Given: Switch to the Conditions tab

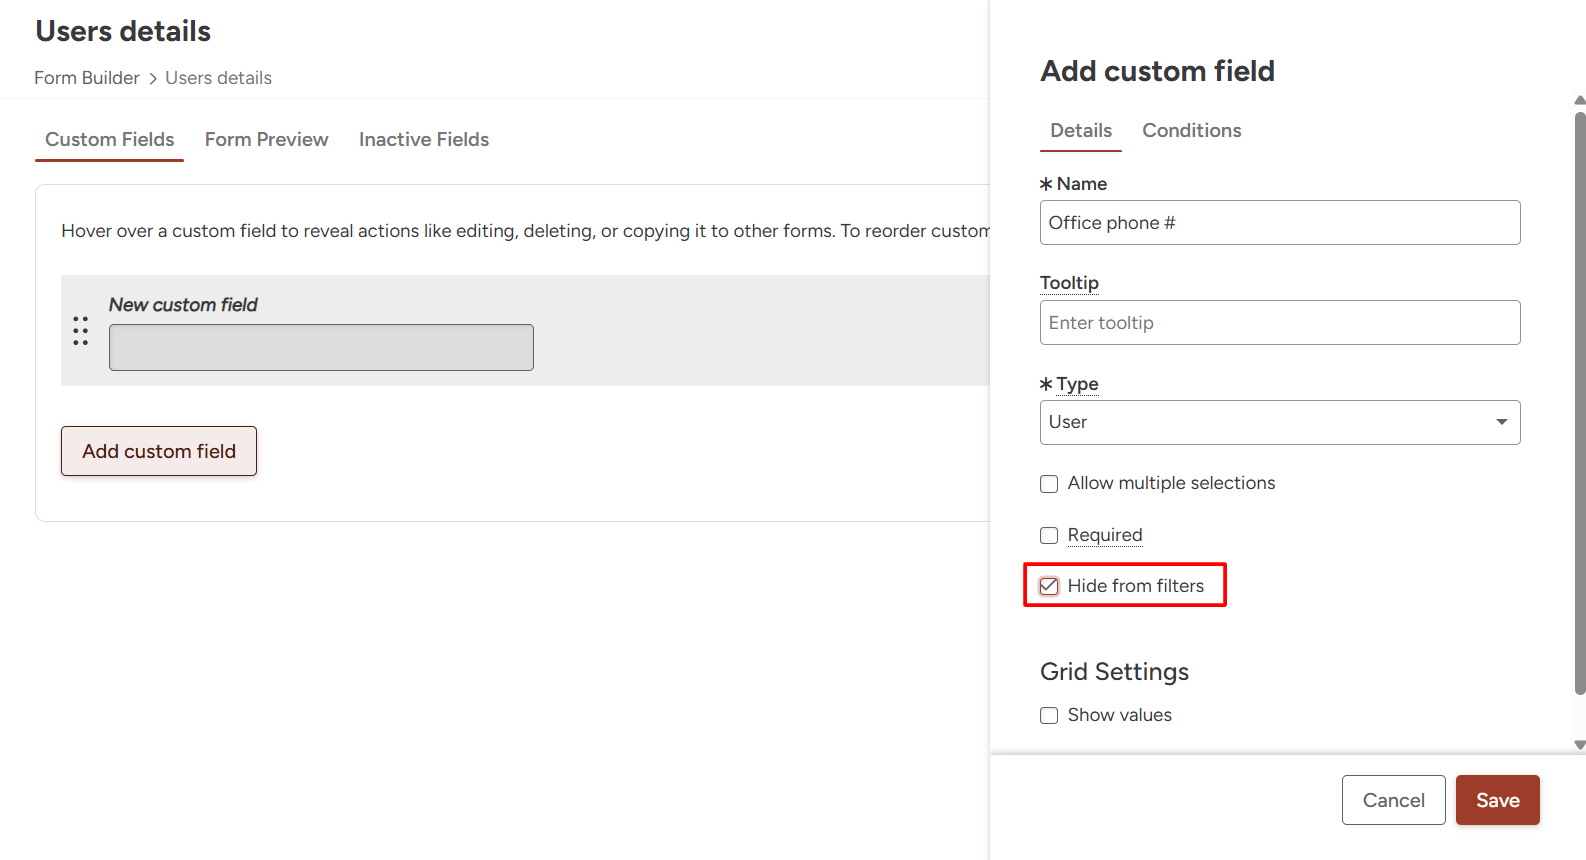Looking at the screenshot, I should point(1191,131).
